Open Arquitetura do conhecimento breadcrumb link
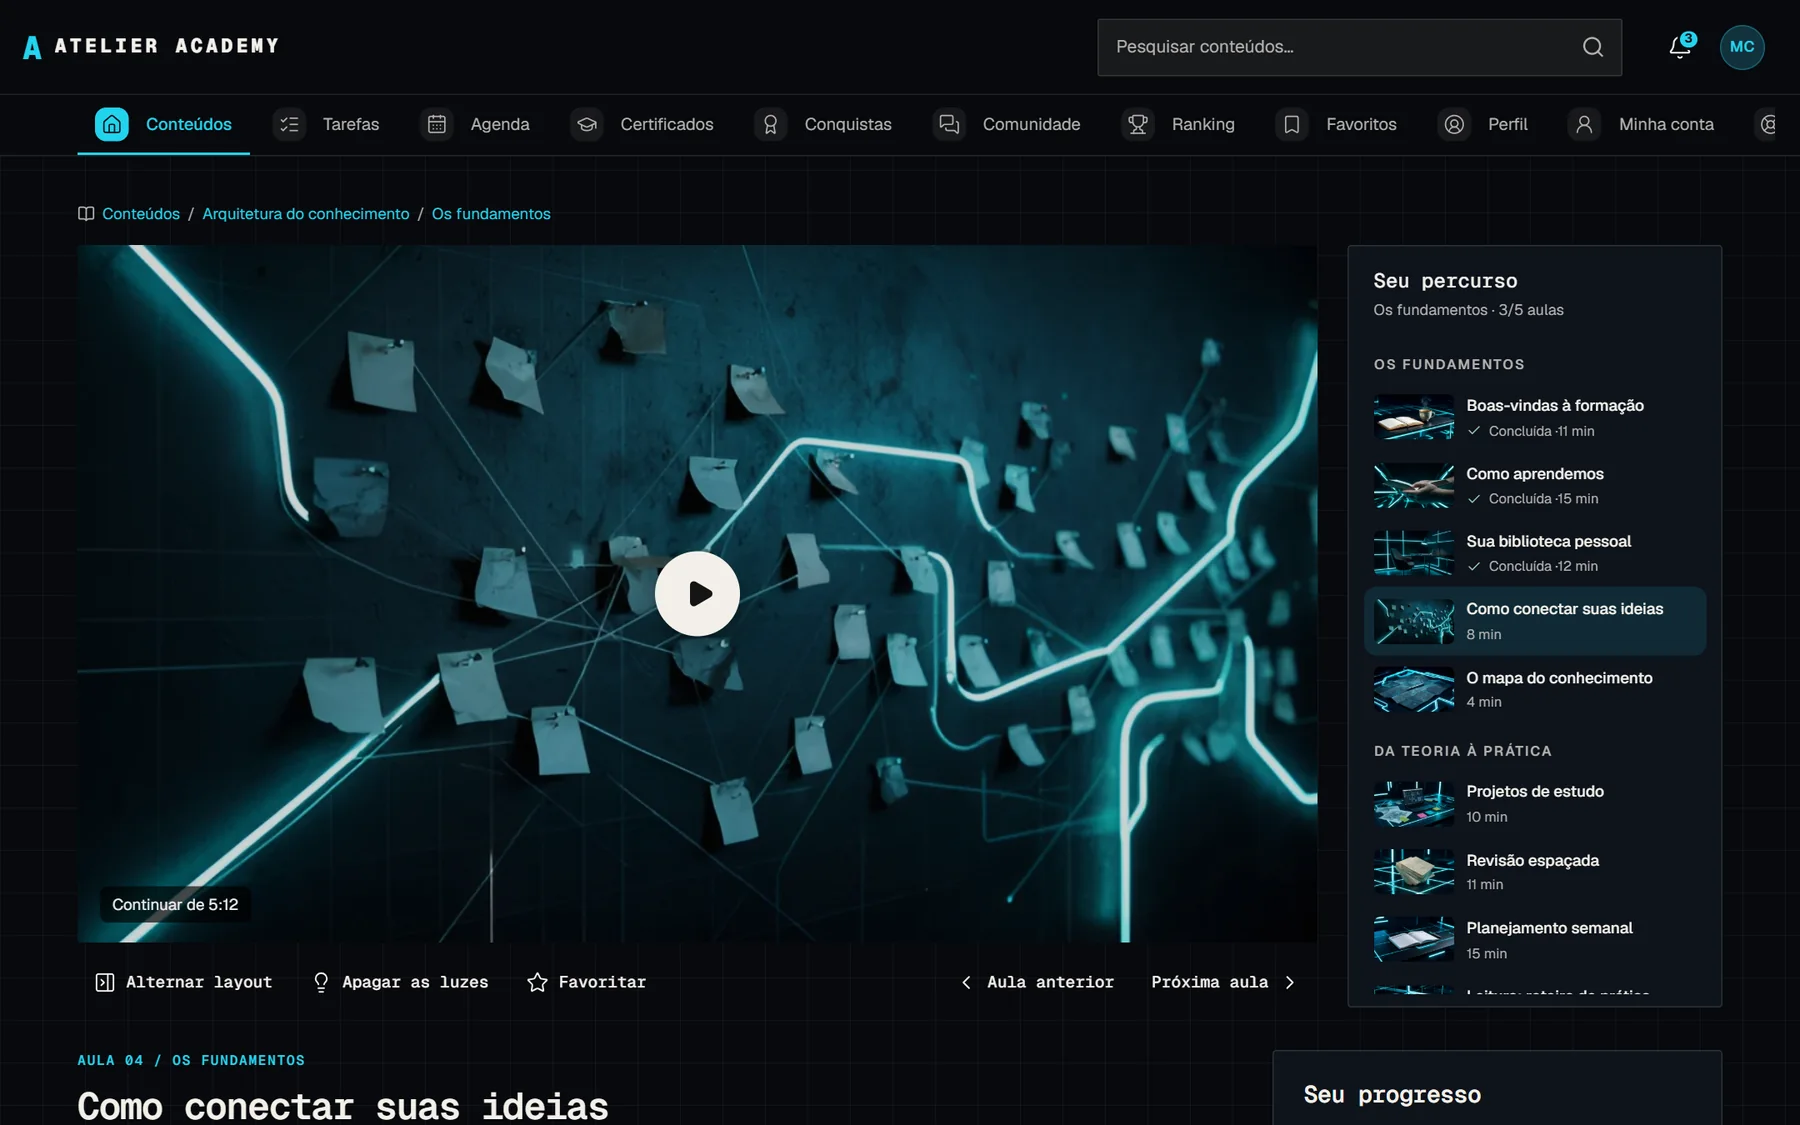 coord(306,214)
